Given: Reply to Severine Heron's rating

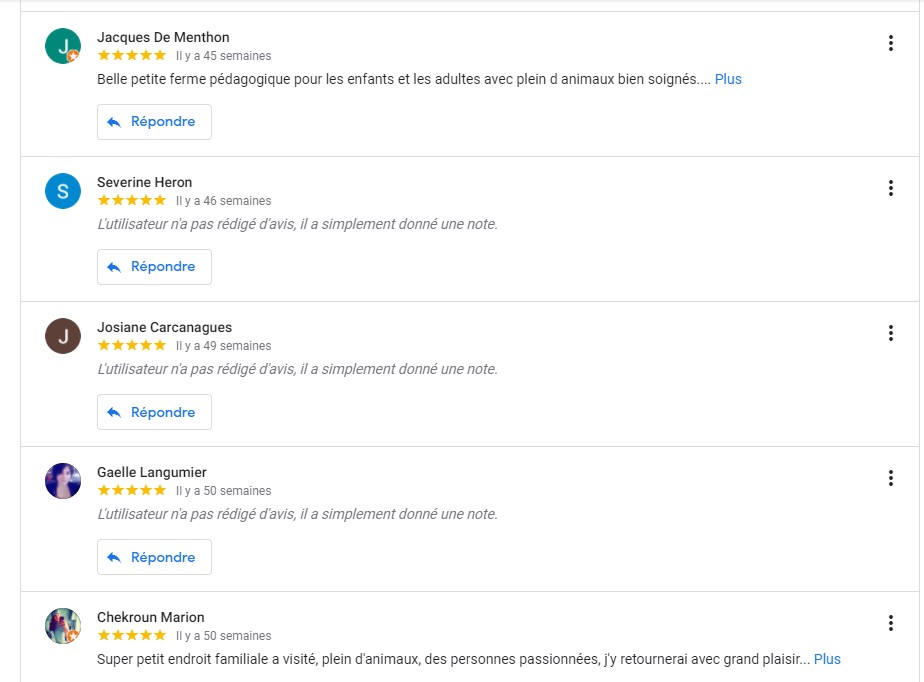Looking at the screenshot, I should pos(154,267).
